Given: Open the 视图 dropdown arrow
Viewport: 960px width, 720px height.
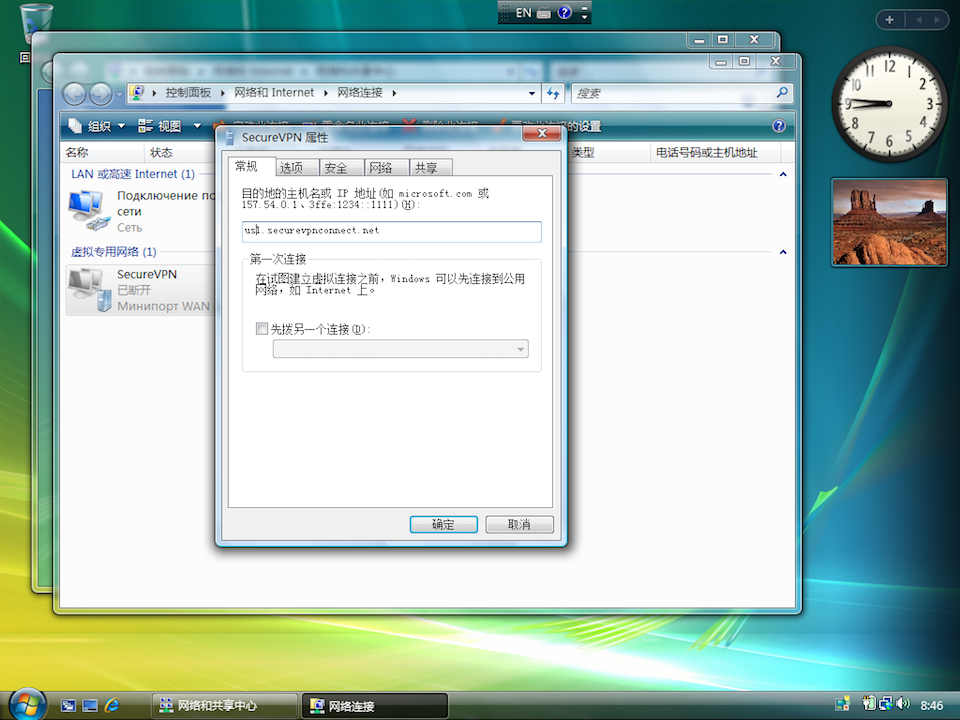Looking at the screenshot, I should pyautogui.click(x=197, y=126).
